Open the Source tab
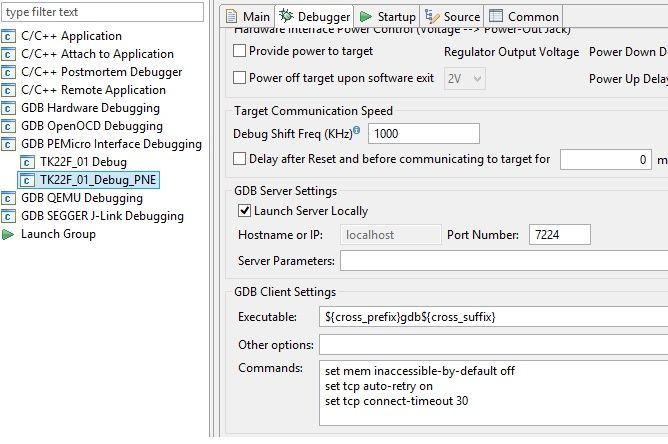Viewport: 668px width, 444px height. (453, 17)
